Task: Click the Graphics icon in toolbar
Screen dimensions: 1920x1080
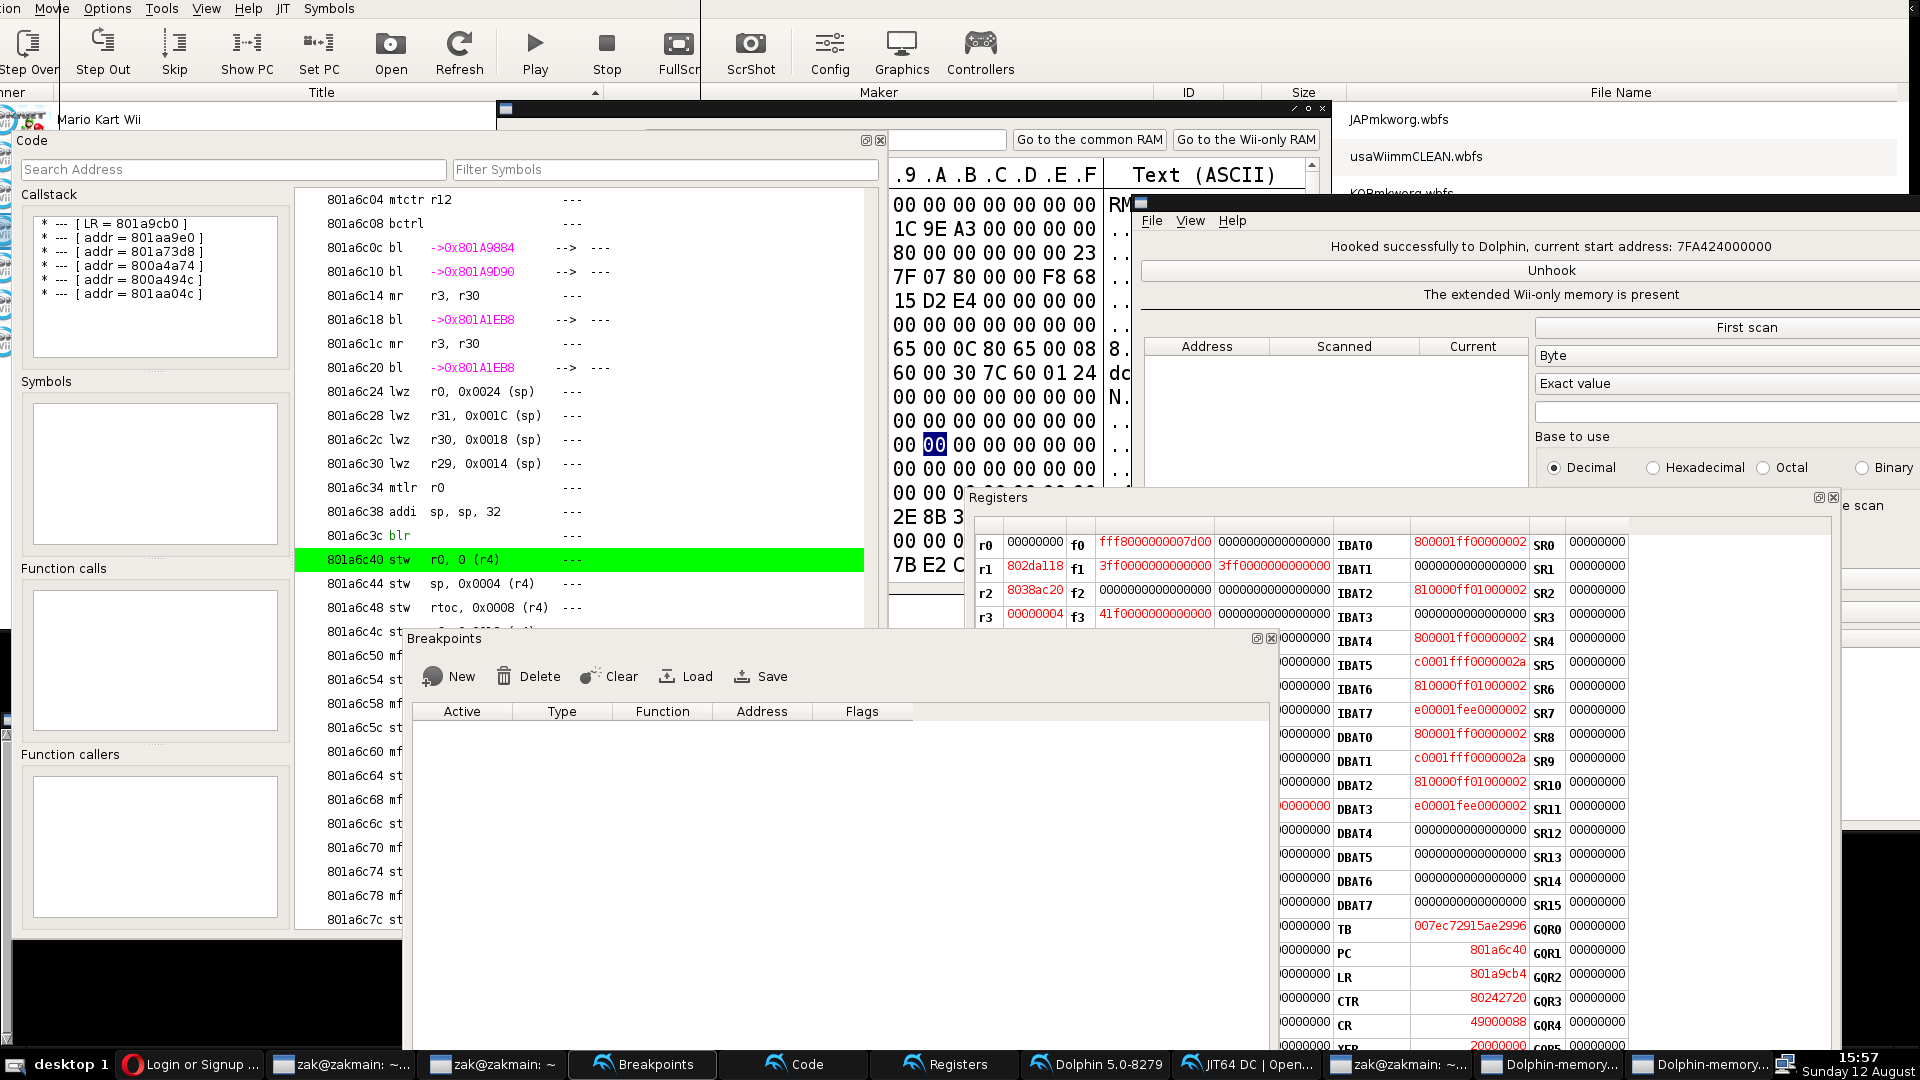Action: pyautogui.click(x=902, y=50)
